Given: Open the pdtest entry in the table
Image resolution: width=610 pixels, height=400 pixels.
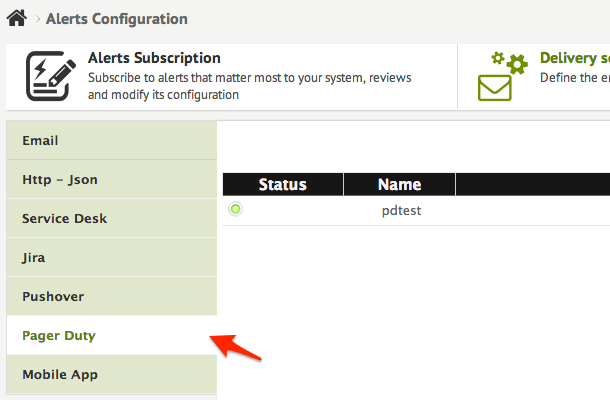Looking at the screenshot, I should (401, 211).
